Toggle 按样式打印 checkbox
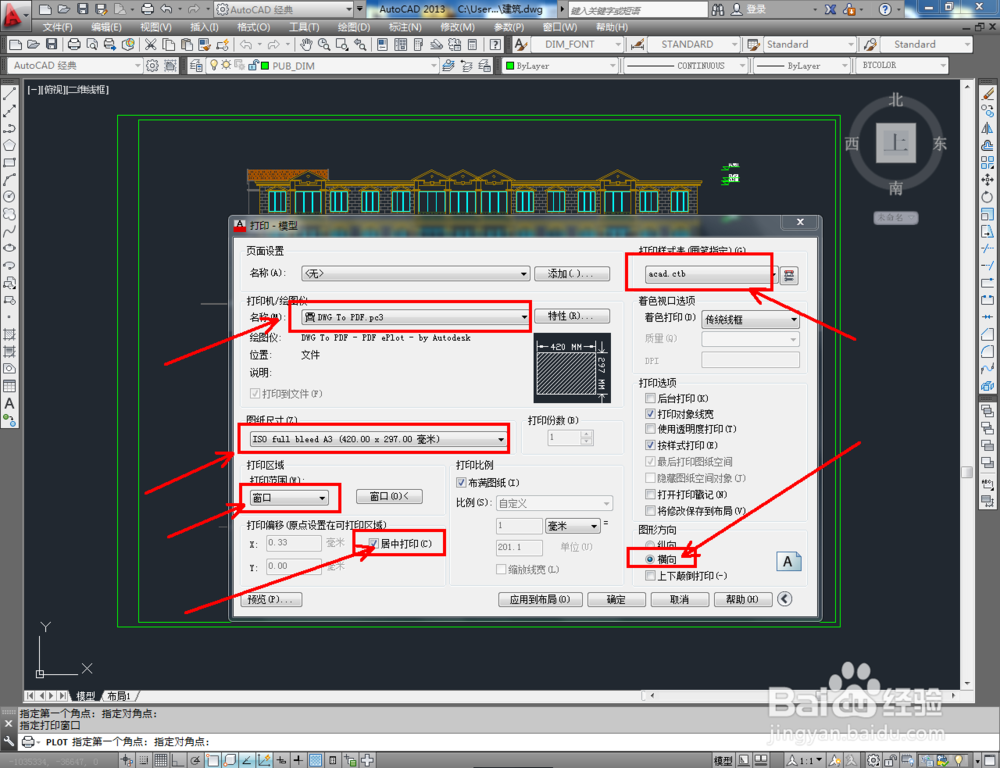1000x768 pixels. (650, 445)
